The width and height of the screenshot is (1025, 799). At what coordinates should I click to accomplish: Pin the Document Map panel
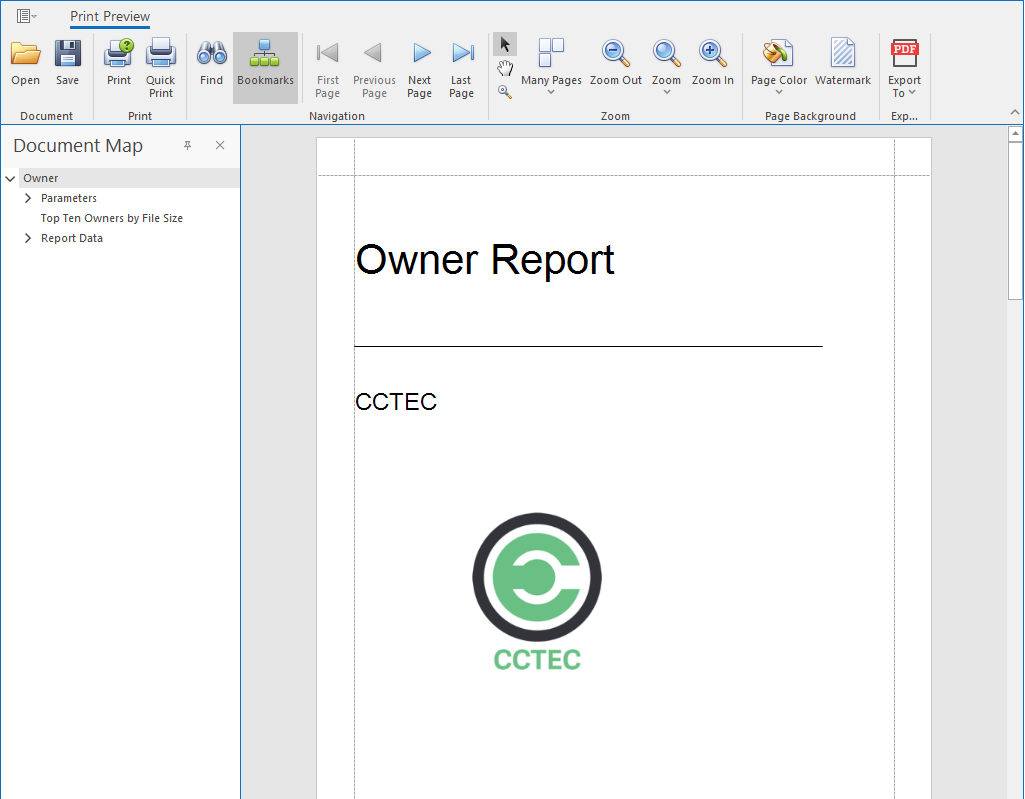tap(187, 146)
